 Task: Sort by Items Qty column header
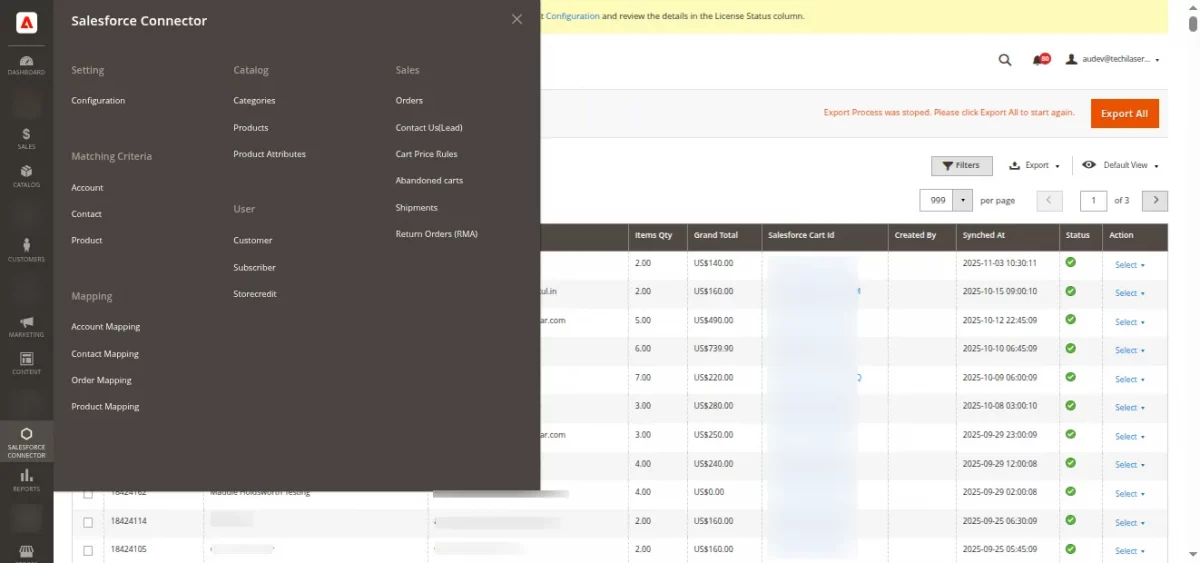point(654,236)
